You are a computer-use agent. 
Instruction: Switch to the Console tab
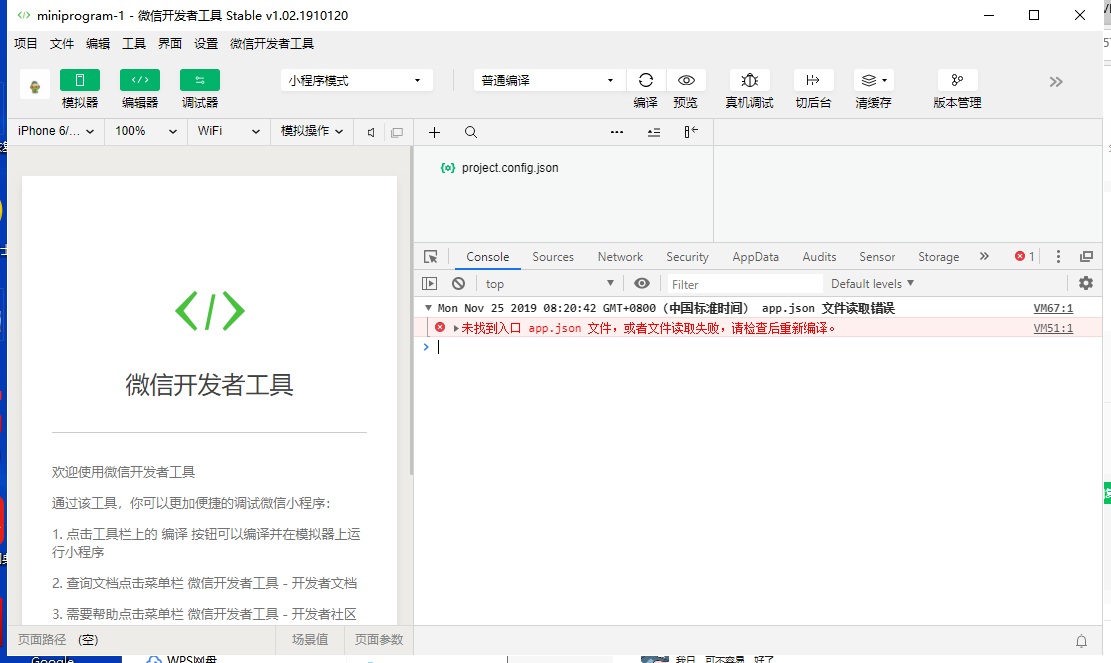487,257
